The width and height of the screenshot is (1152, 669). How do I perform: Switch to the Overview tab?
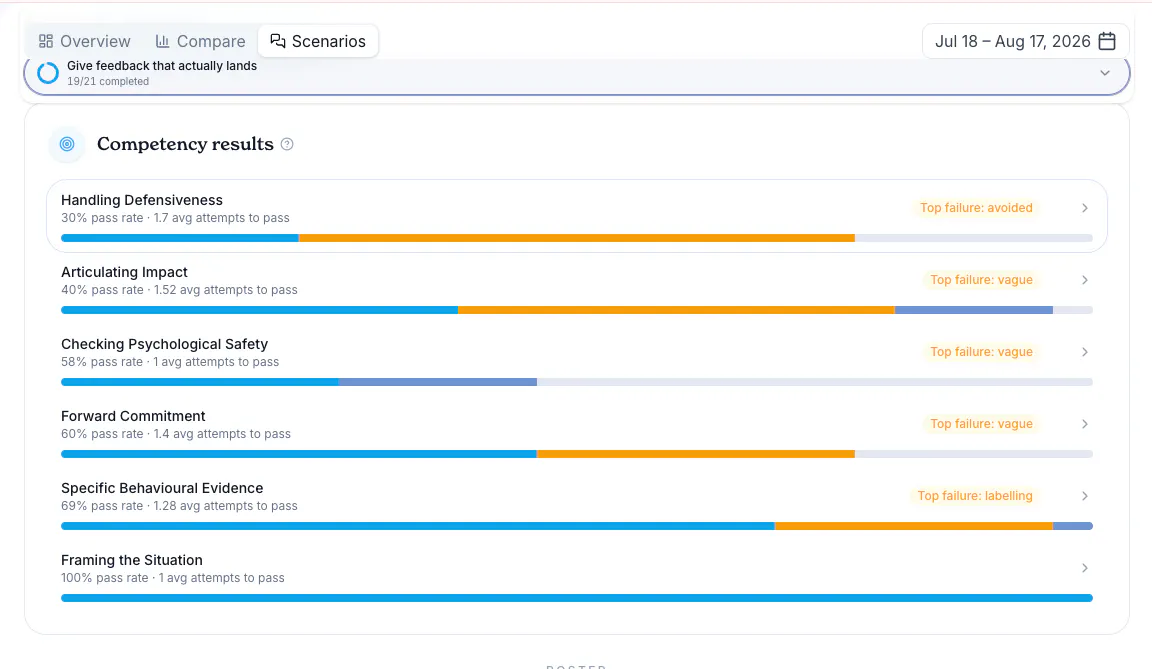84,41
